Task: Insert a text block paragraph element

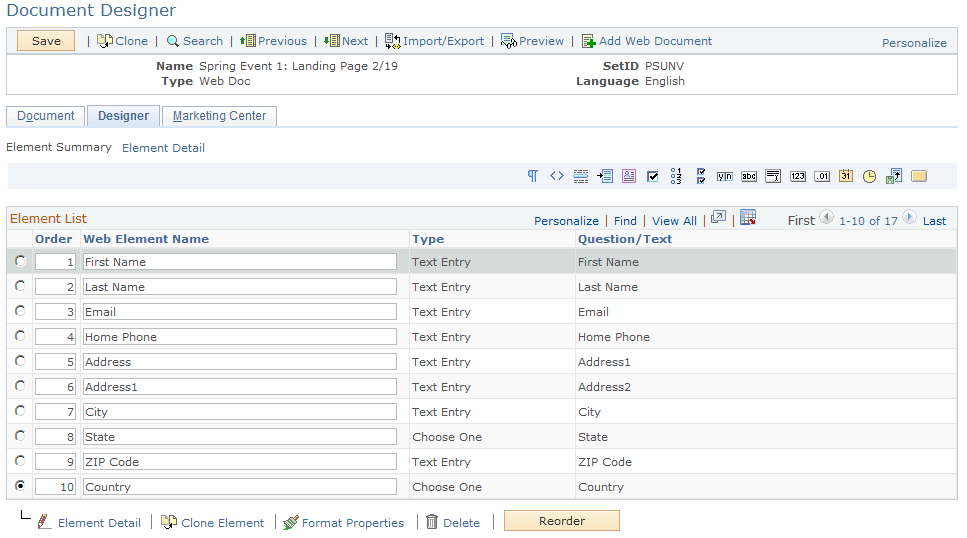Action: click(x=532, y=176)
